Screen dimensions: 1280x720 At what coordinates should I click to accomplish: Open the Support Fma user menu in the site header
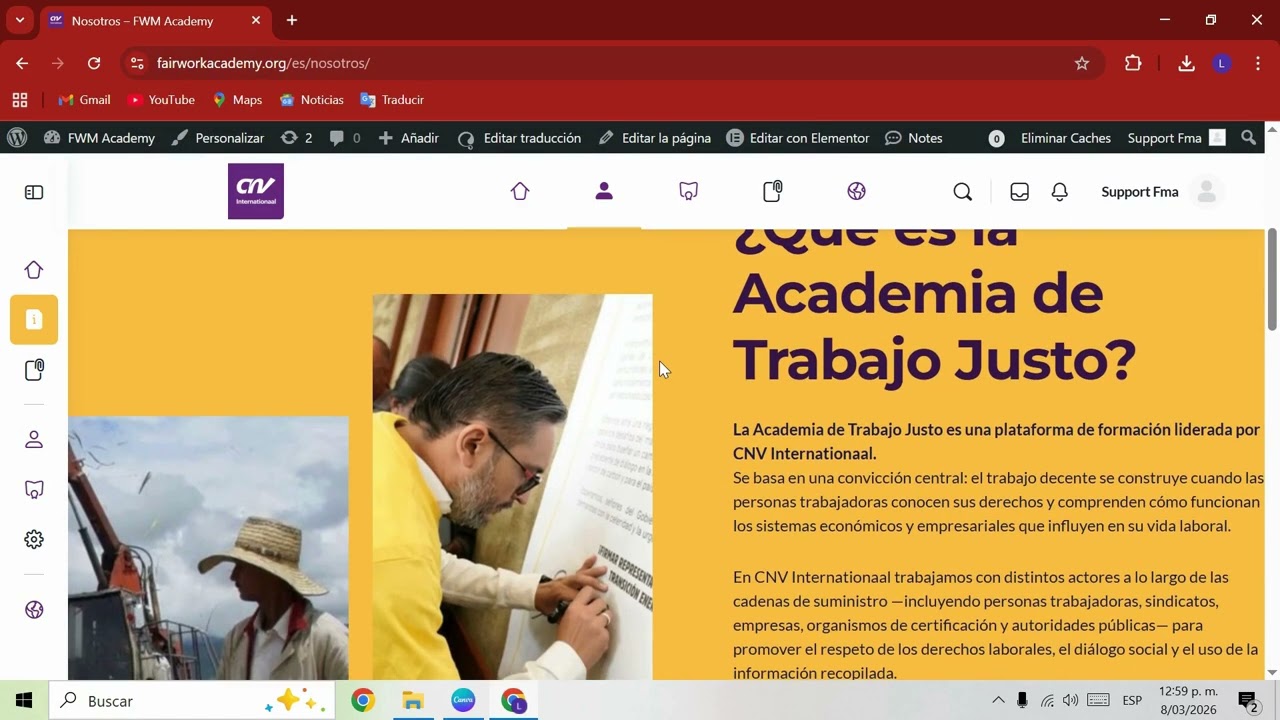coord(1140,192)
